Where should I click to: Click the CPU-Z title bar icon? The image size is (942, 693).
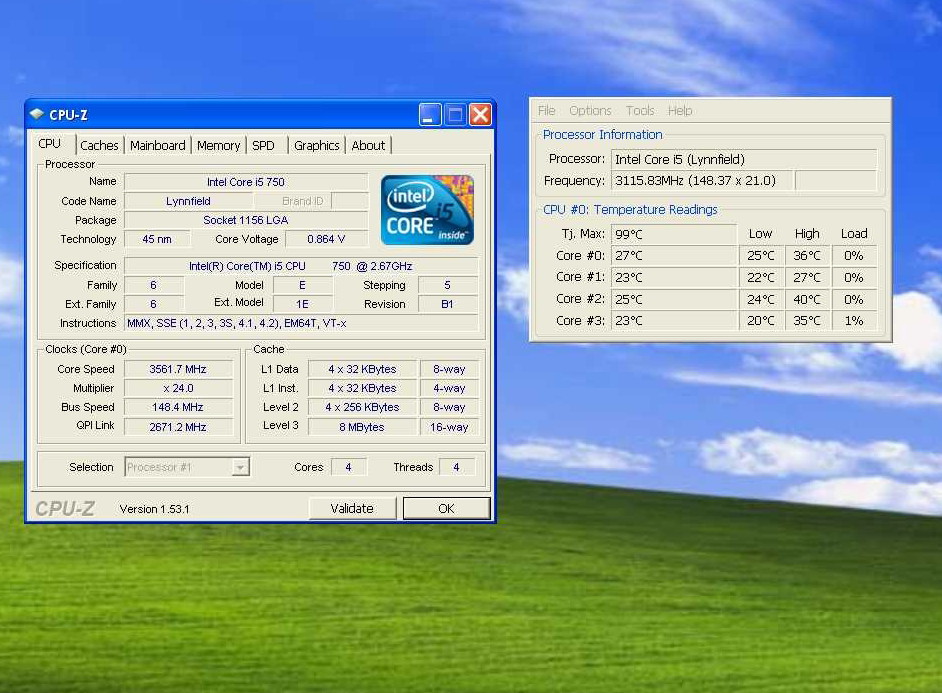click(37, 114)
